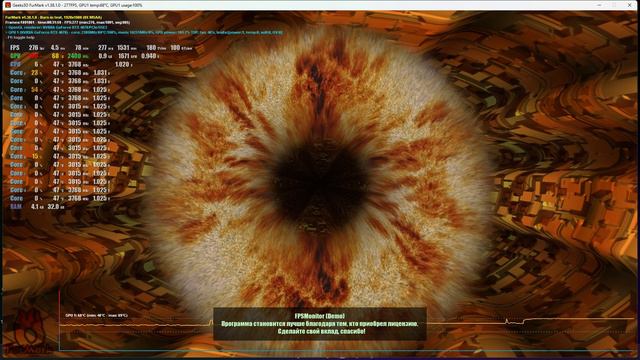Click the fan speed value 1671
The image size is (640, 360).
[x=124, y=56]
